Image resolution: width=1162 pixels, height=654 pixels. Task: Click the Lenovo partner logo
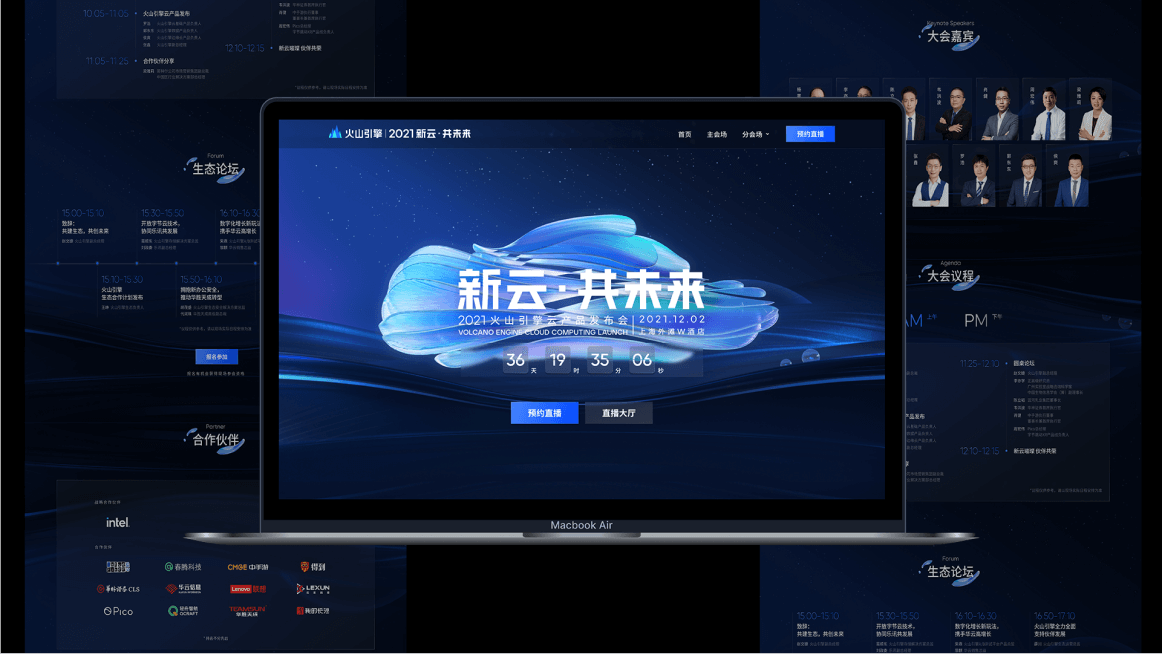coord(248,589)
